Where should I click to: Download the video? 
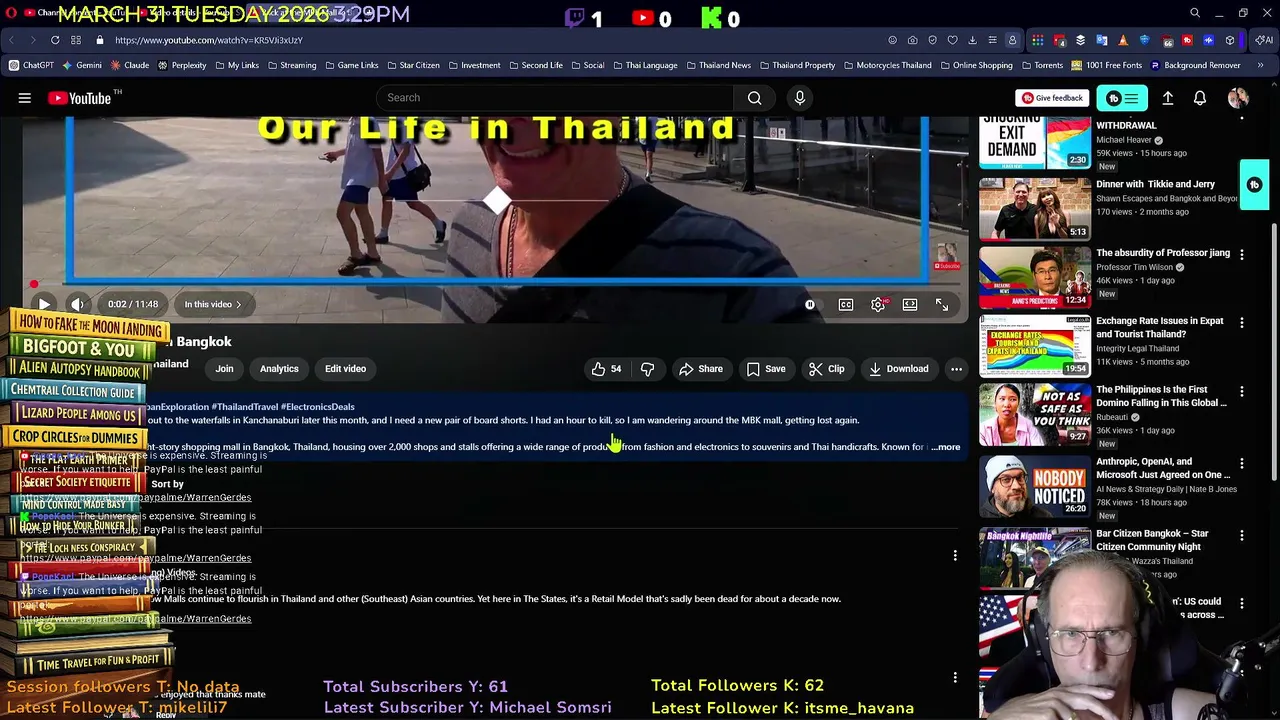898,369
